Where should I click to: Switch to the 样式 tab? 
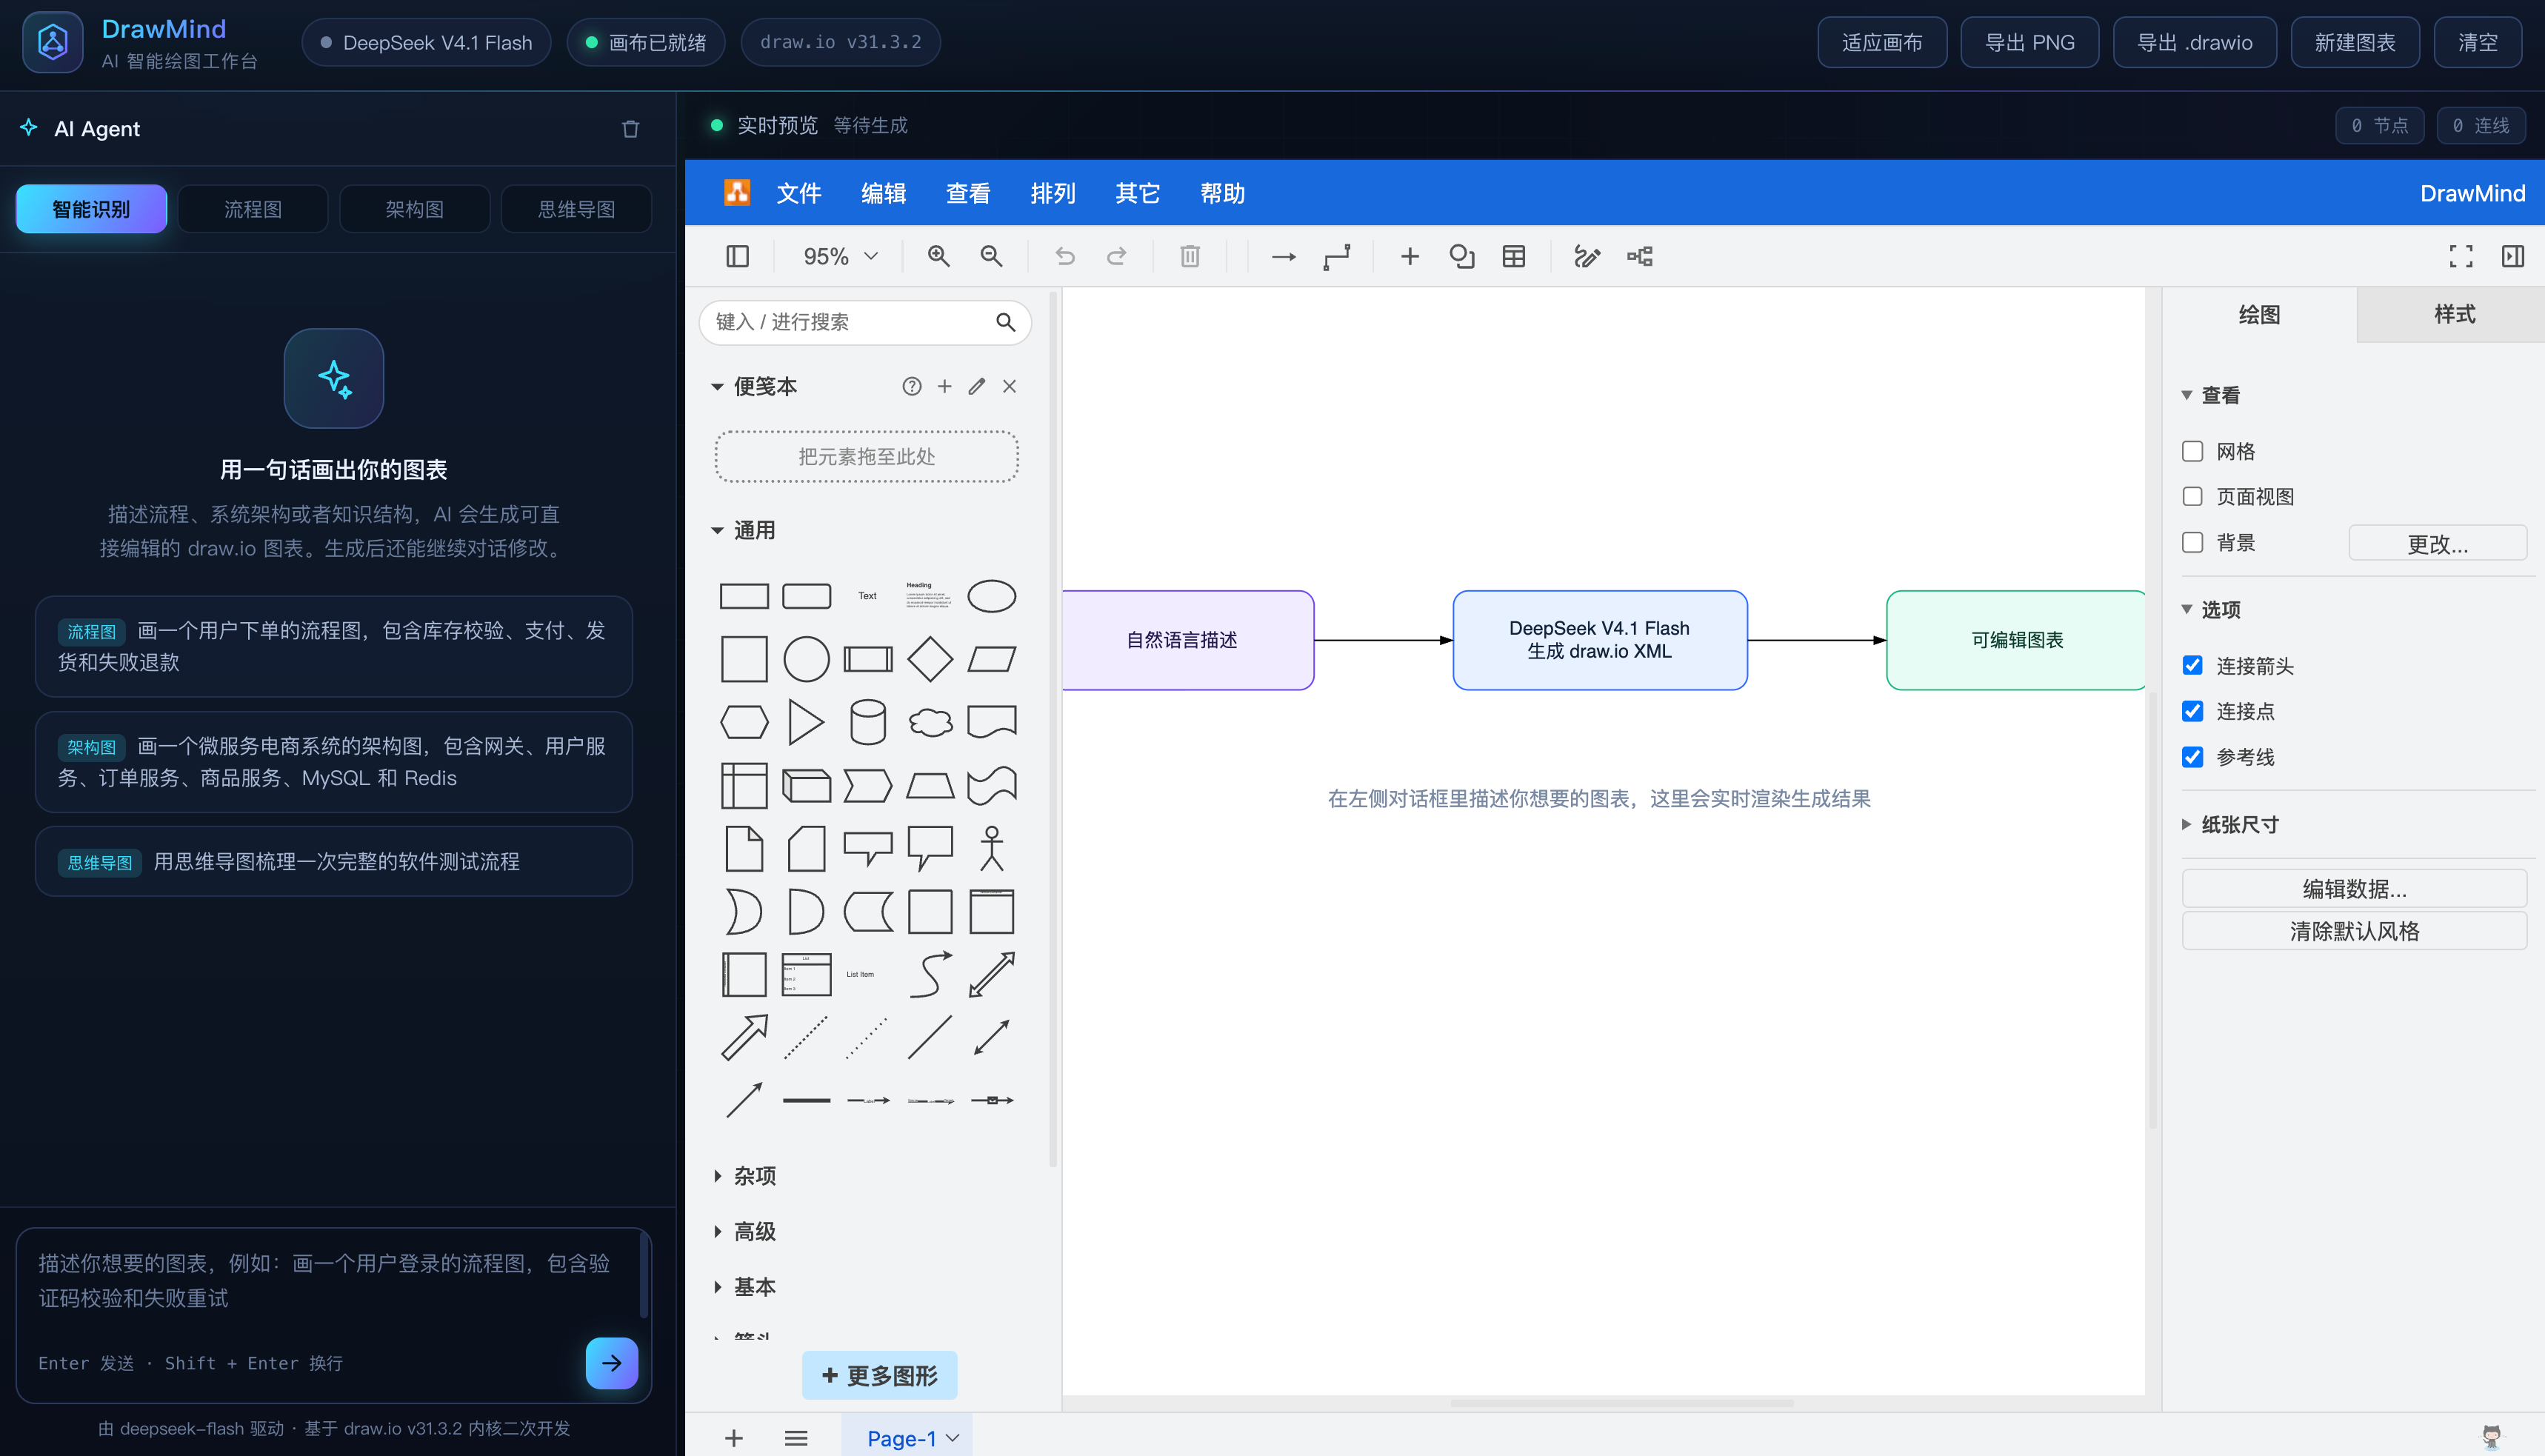(2452, 314)
